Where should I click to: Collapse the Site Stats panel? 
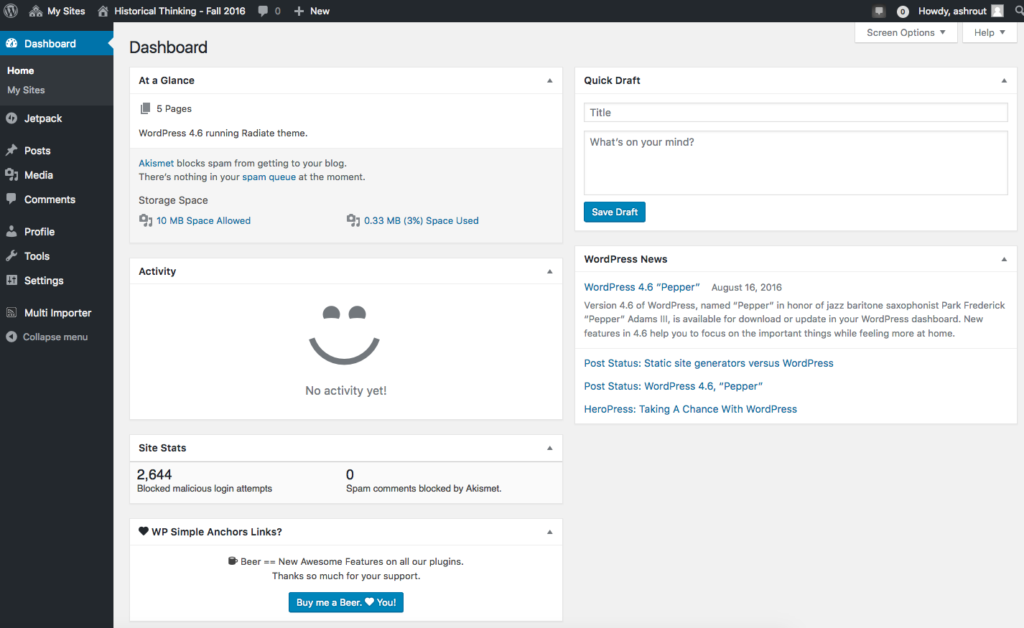click(x=549, y=448)
